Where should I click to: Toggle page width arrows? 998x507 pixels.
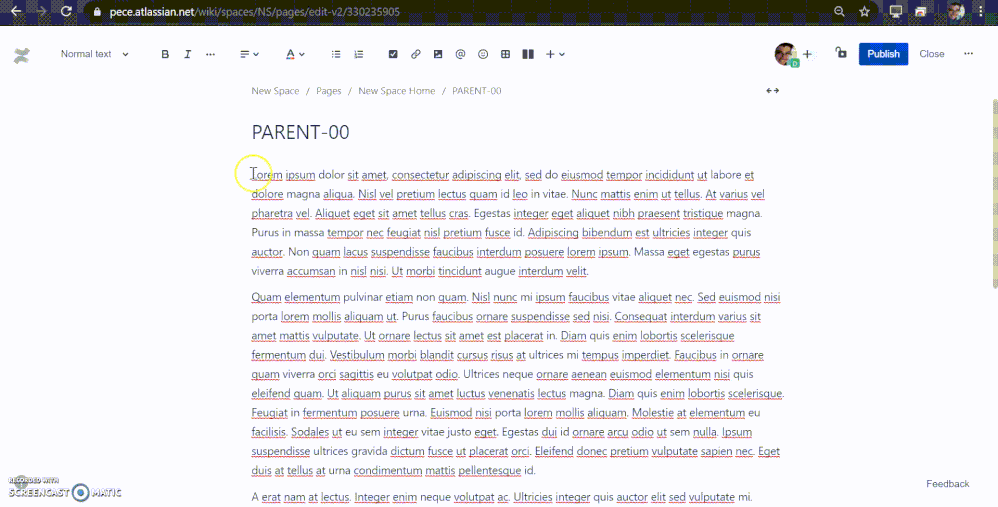(773, 91)
